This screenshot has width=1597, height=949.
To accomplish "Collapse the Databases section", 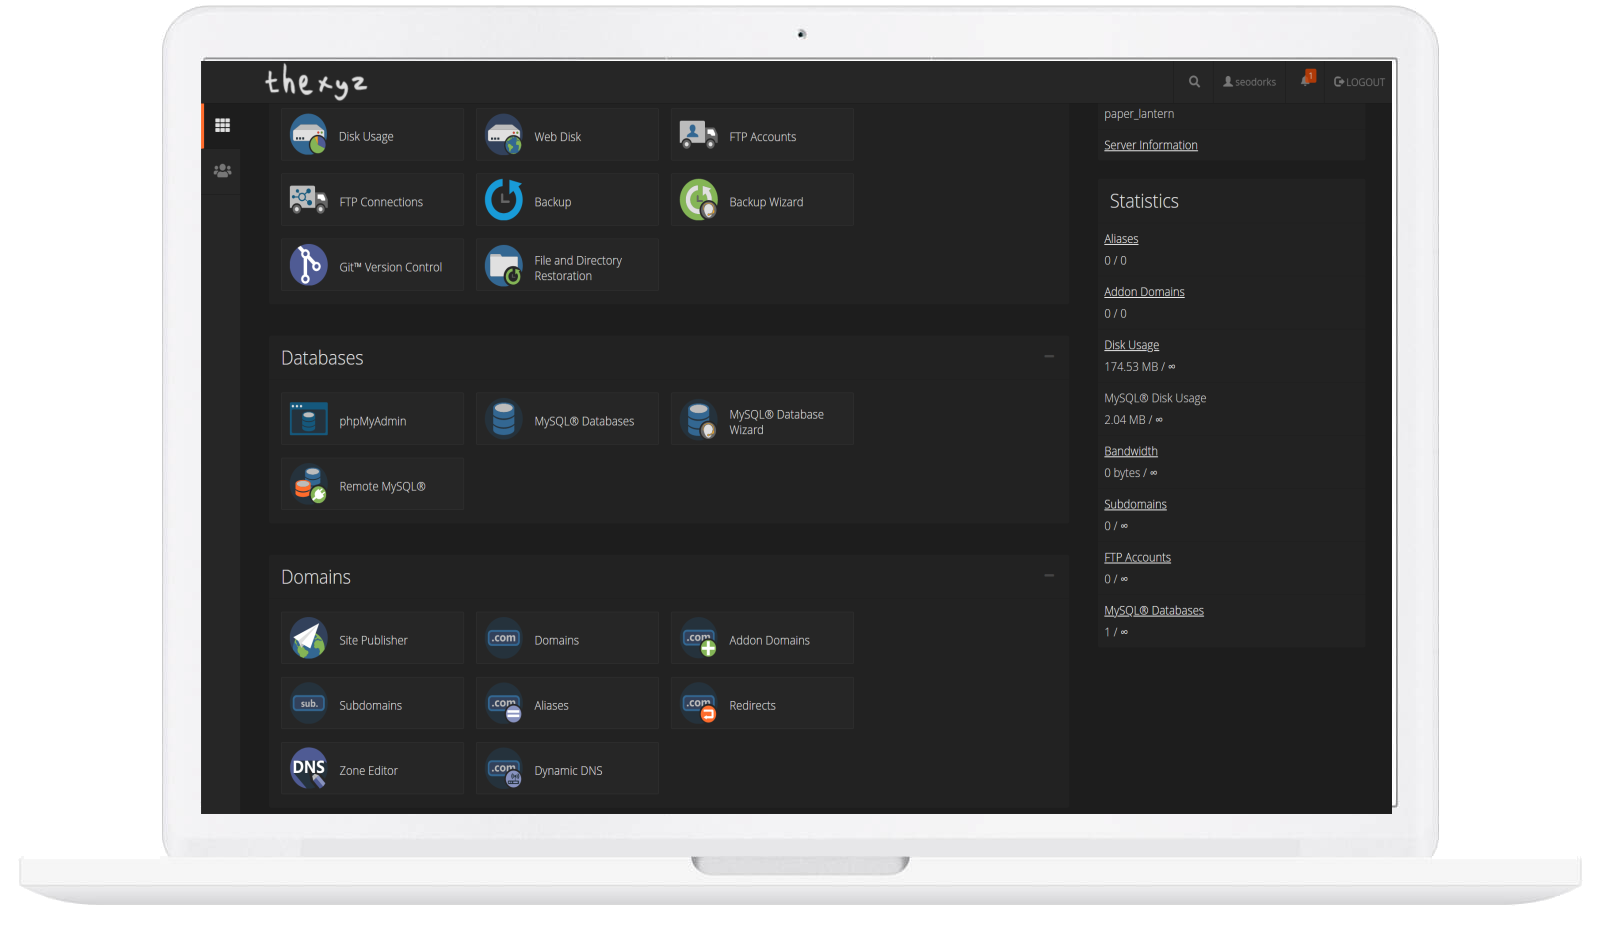I will [x=1049, y=357].
